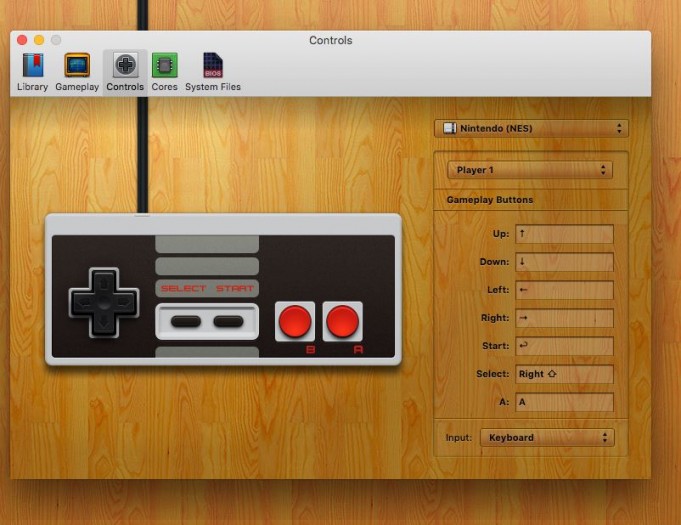The width and height of the screenshot is (681, 525).
Task: Open the System Files BIOS pane
Action: click(213, 72)
